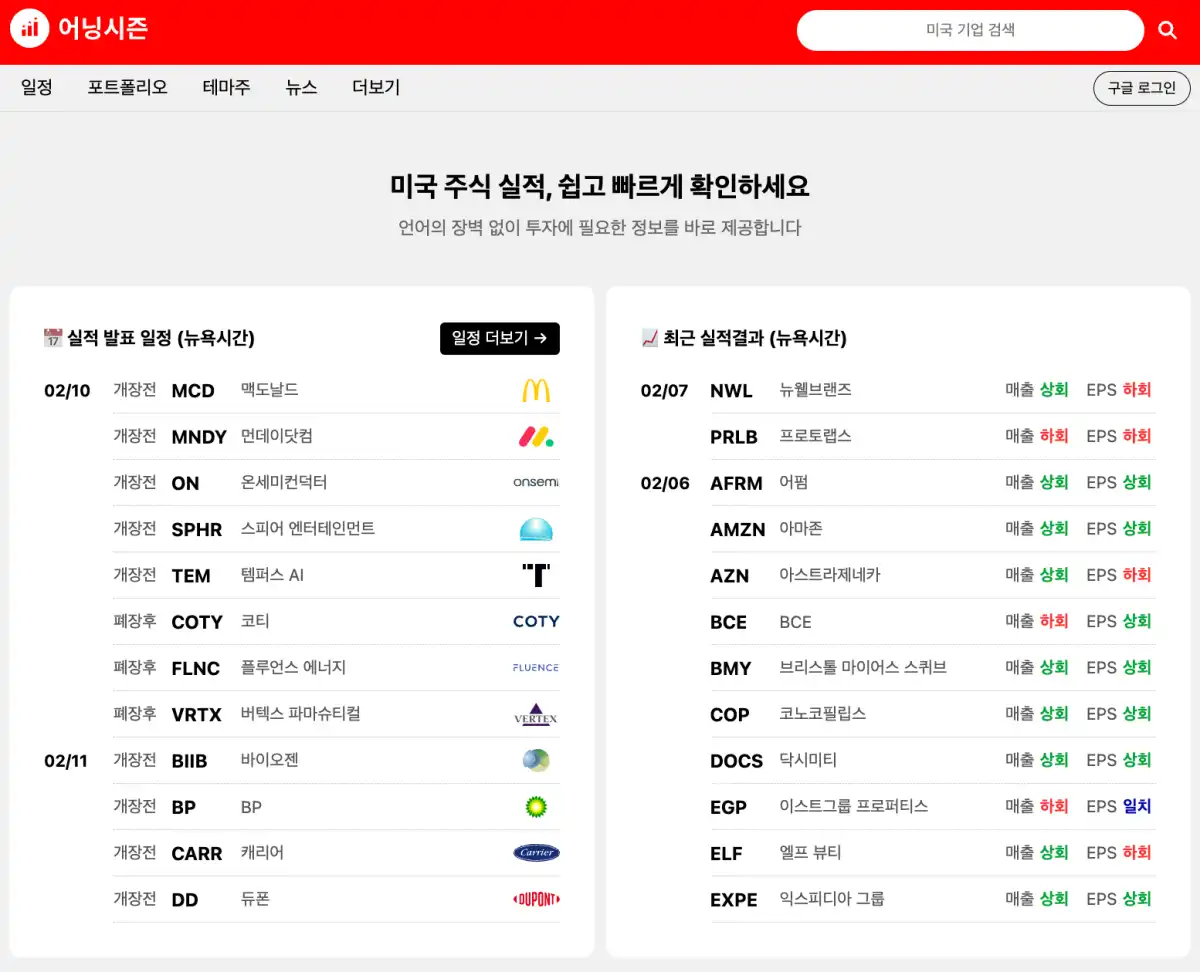
Task: Click the 구글 로그인 button
Action: 1141,87
